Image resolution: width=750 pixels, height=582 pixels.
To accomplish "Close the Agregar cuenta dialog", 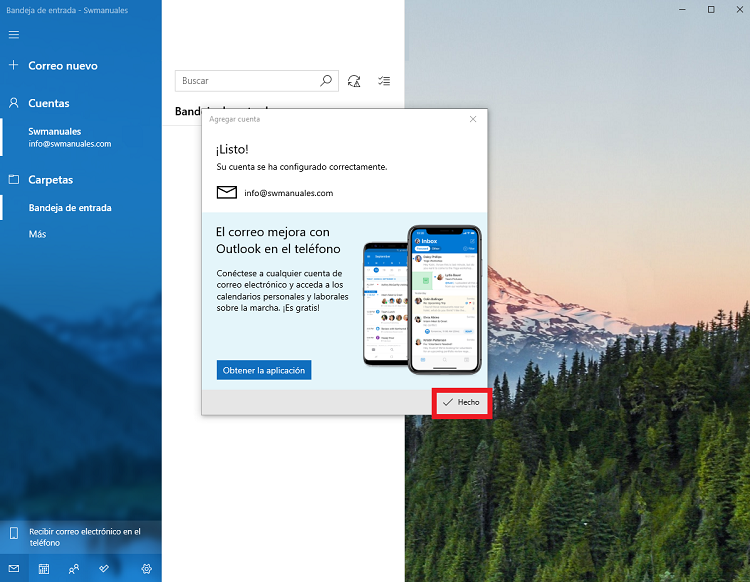I will click(473, 119).
